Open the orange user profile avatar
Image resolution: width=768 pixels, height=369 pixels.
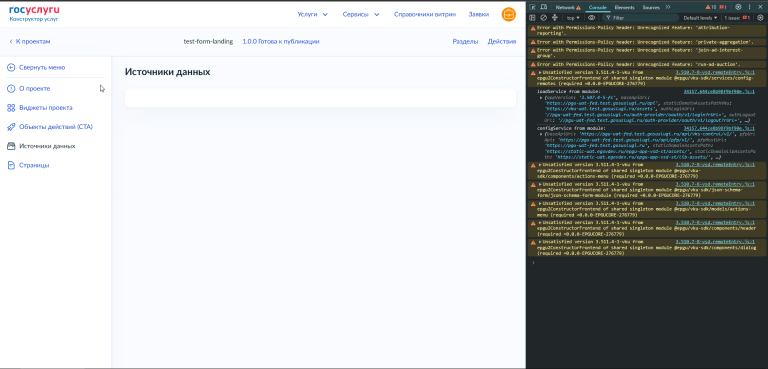point(508,14)
